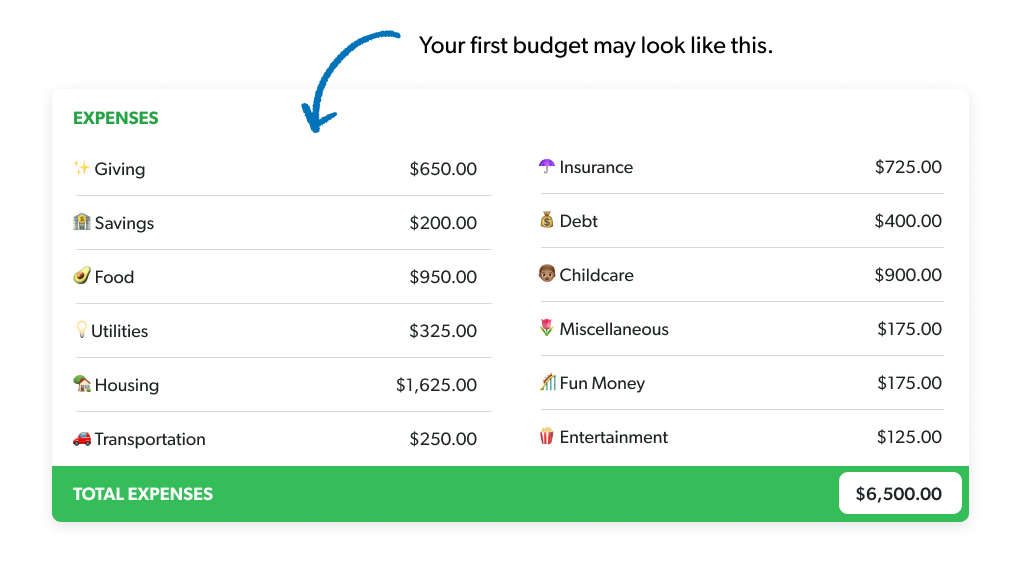This screenshot has height=578, width=1028.
Task: Click the sparkles icon beside Giving
Action: pos(82,168)
